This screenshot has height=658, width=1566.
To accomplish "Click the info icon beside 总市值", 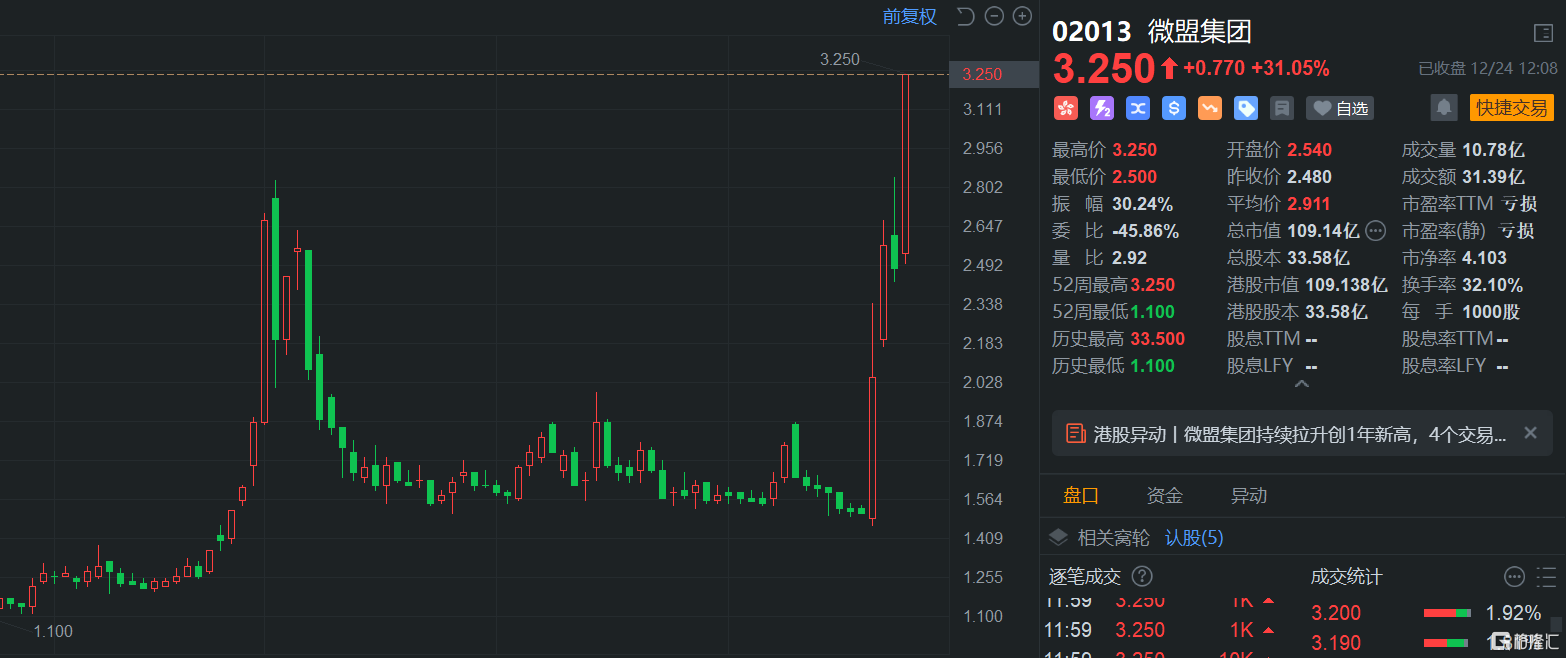I will (x=1376, y=231).
